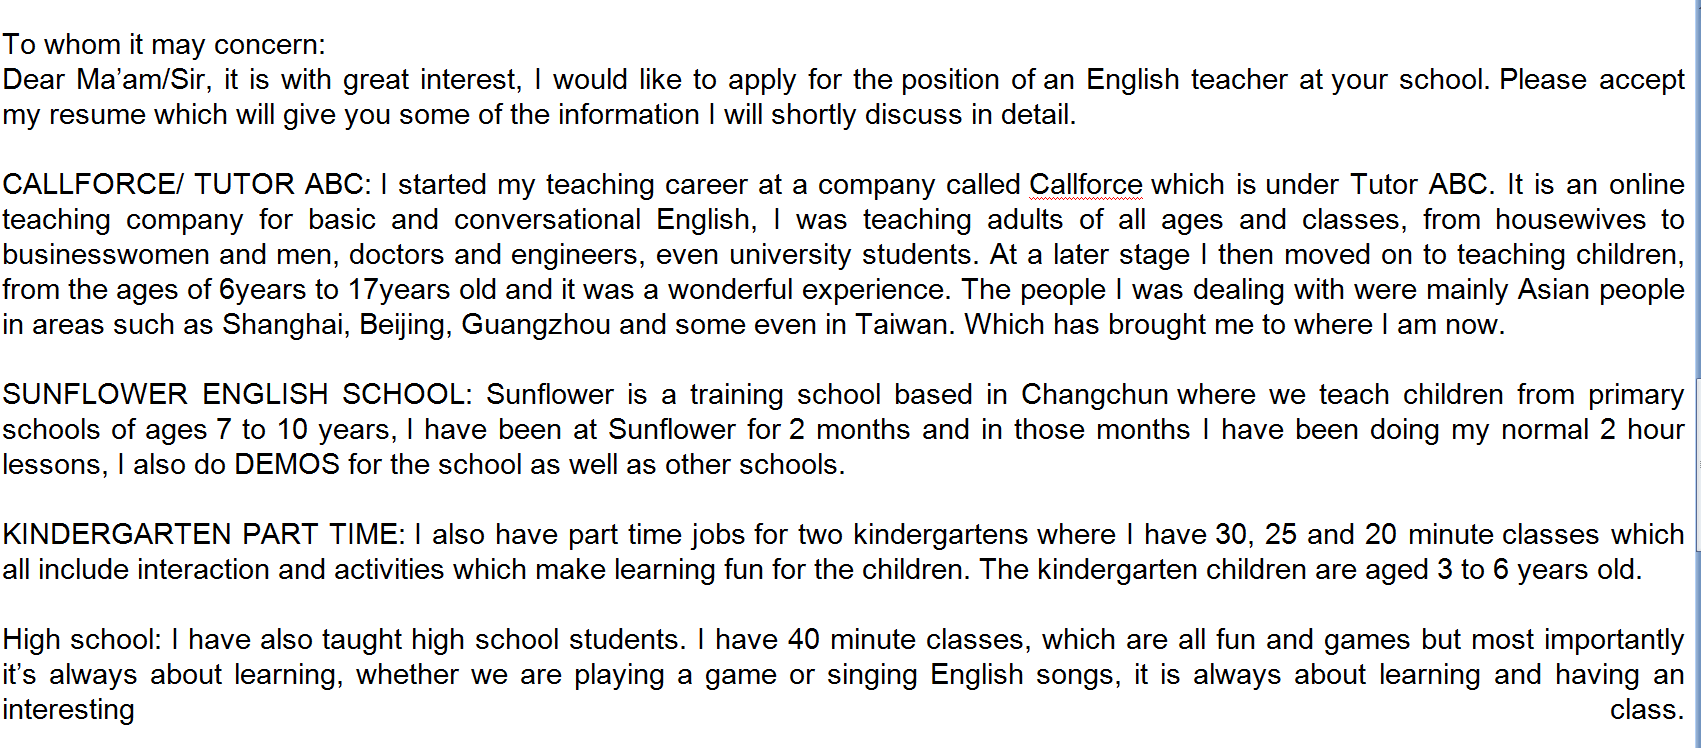This screenshot has height=748, width=1701.
Task: Click the 'SUNFLOWER ENGLISH SCHOOL:' heading text
Action: click(x=237, y=395)
